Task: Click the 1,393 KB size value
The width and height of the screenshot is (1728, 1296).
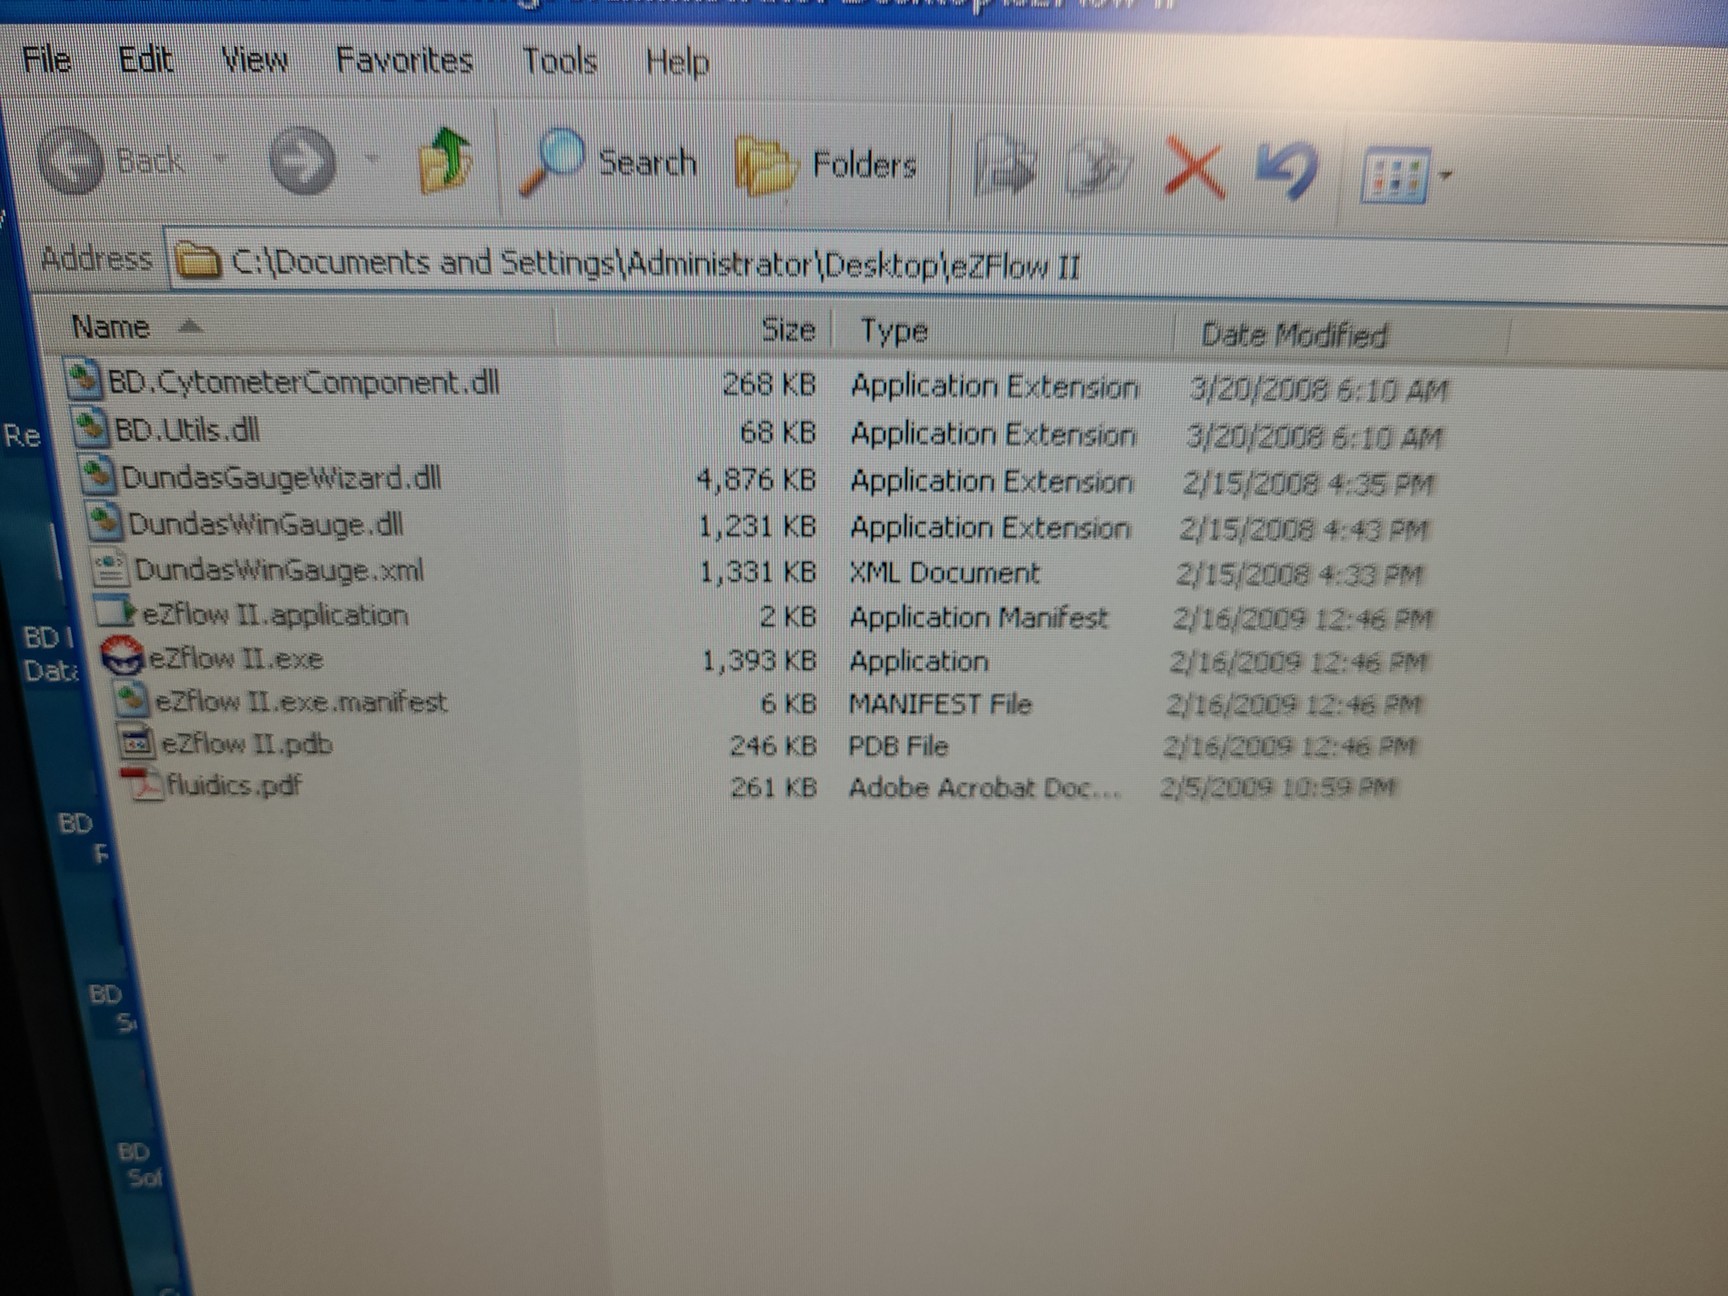Action: [x=759, y=660]
